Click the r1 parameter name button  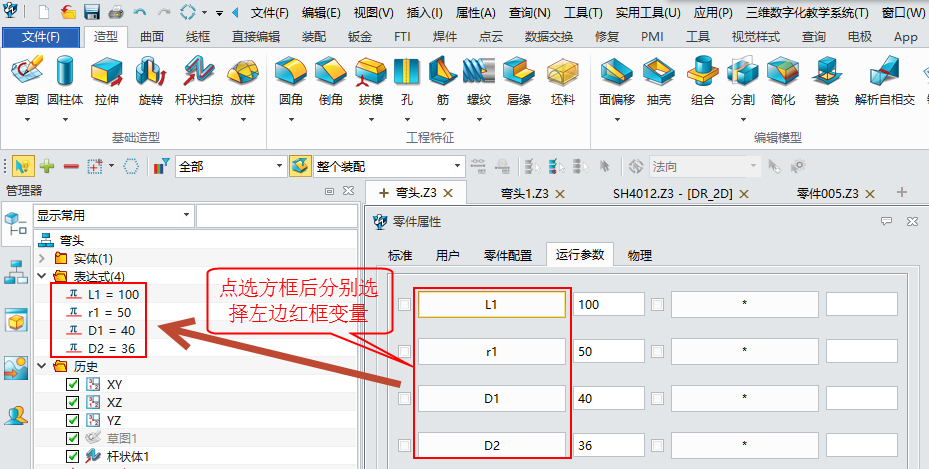pyautogui.click(x=491, y=351)
